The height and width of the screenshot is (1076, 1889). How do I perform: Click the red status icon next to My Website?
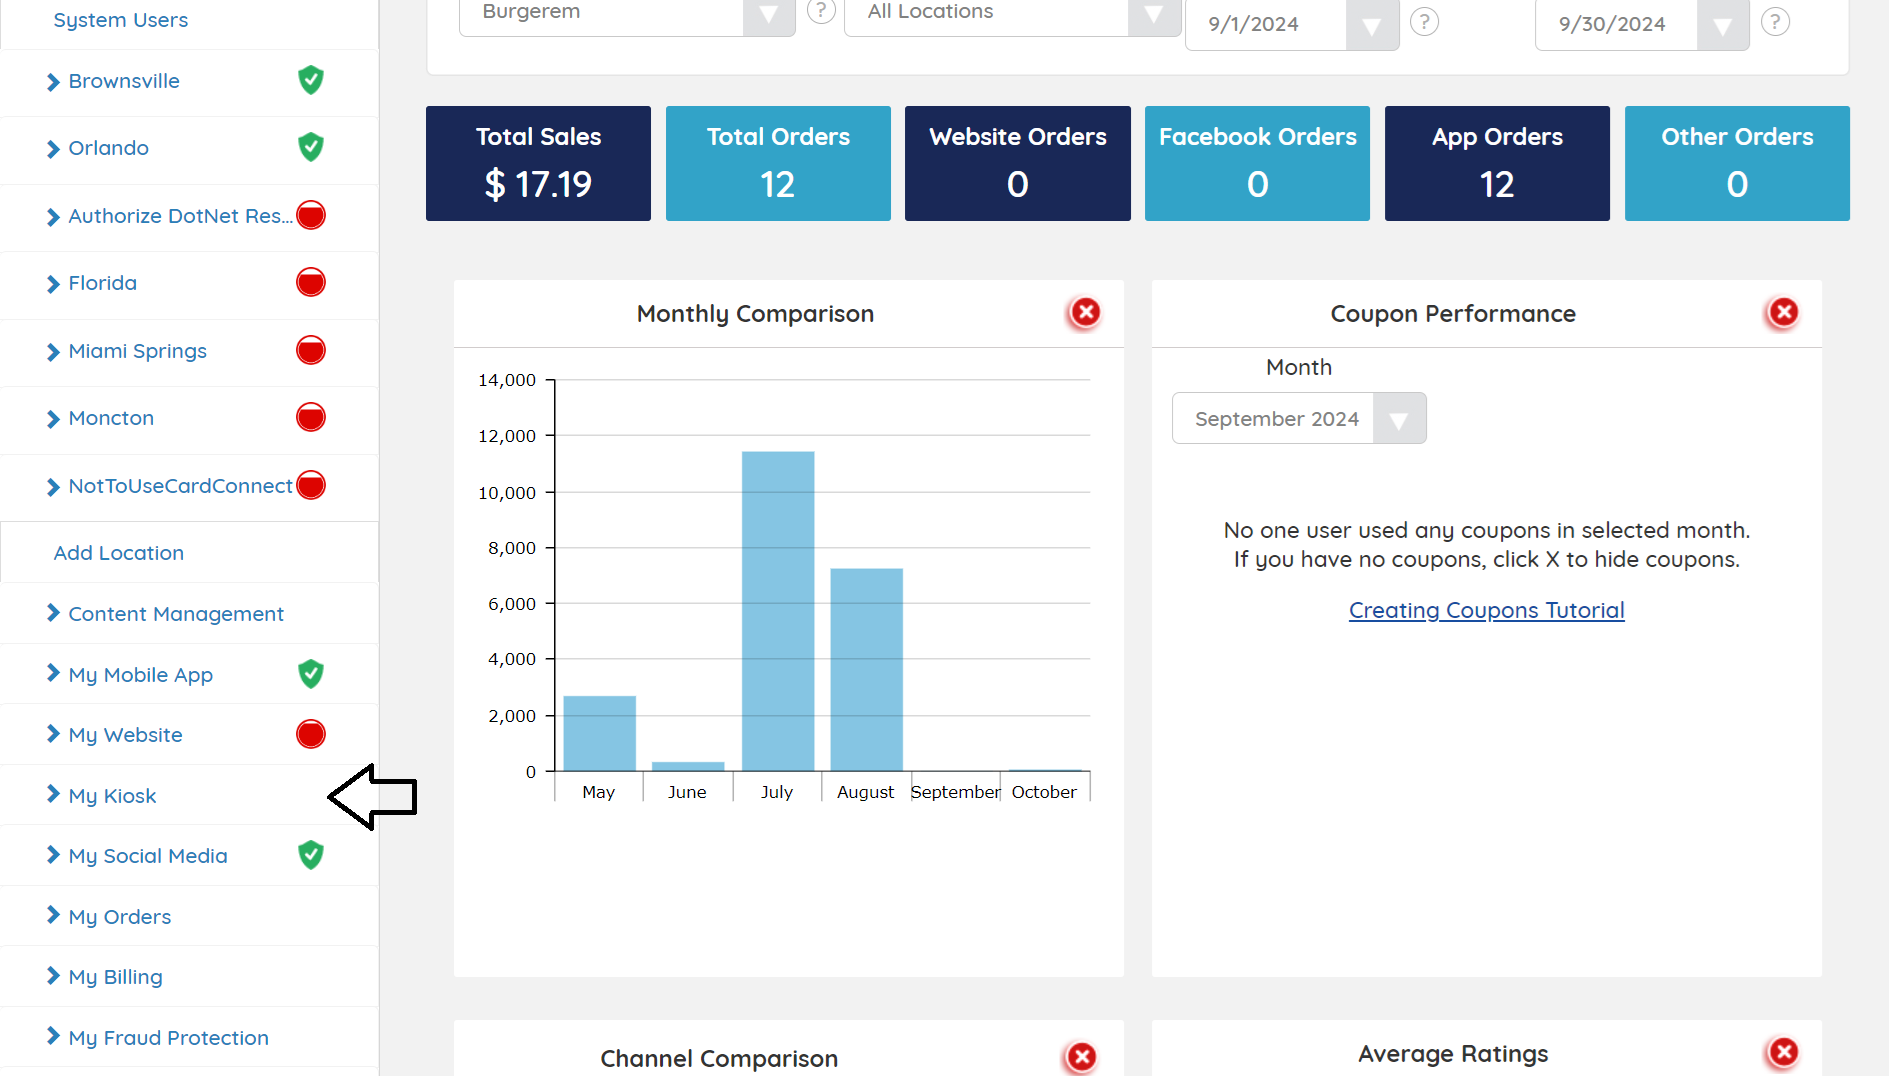coord(311,734)
